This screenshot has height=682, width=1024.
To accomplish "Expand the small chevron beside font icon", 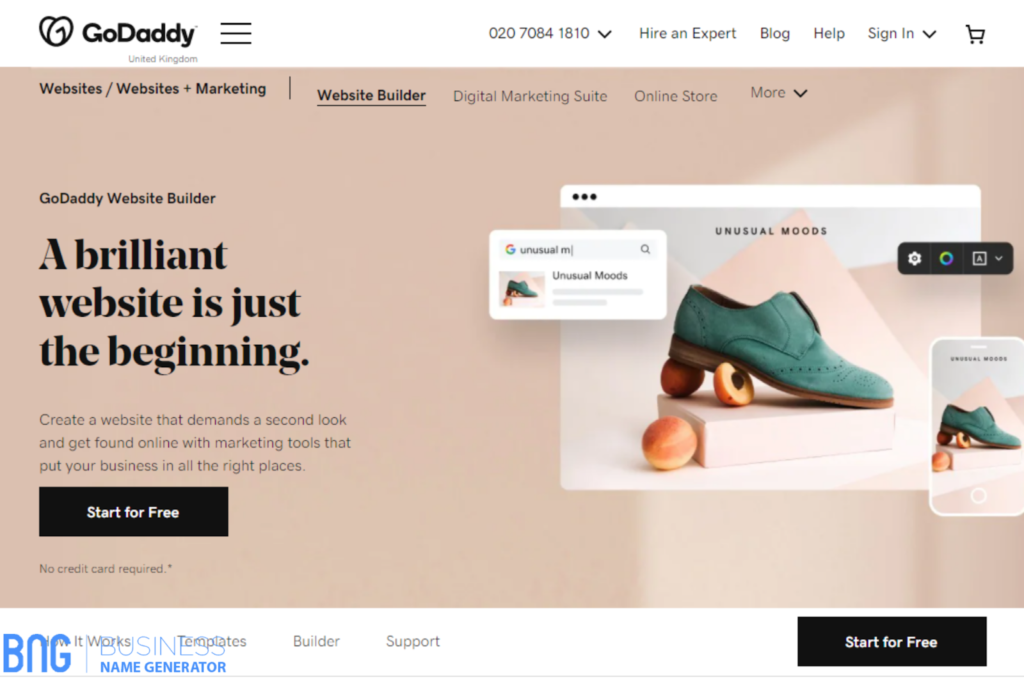I will pos(999,259).
